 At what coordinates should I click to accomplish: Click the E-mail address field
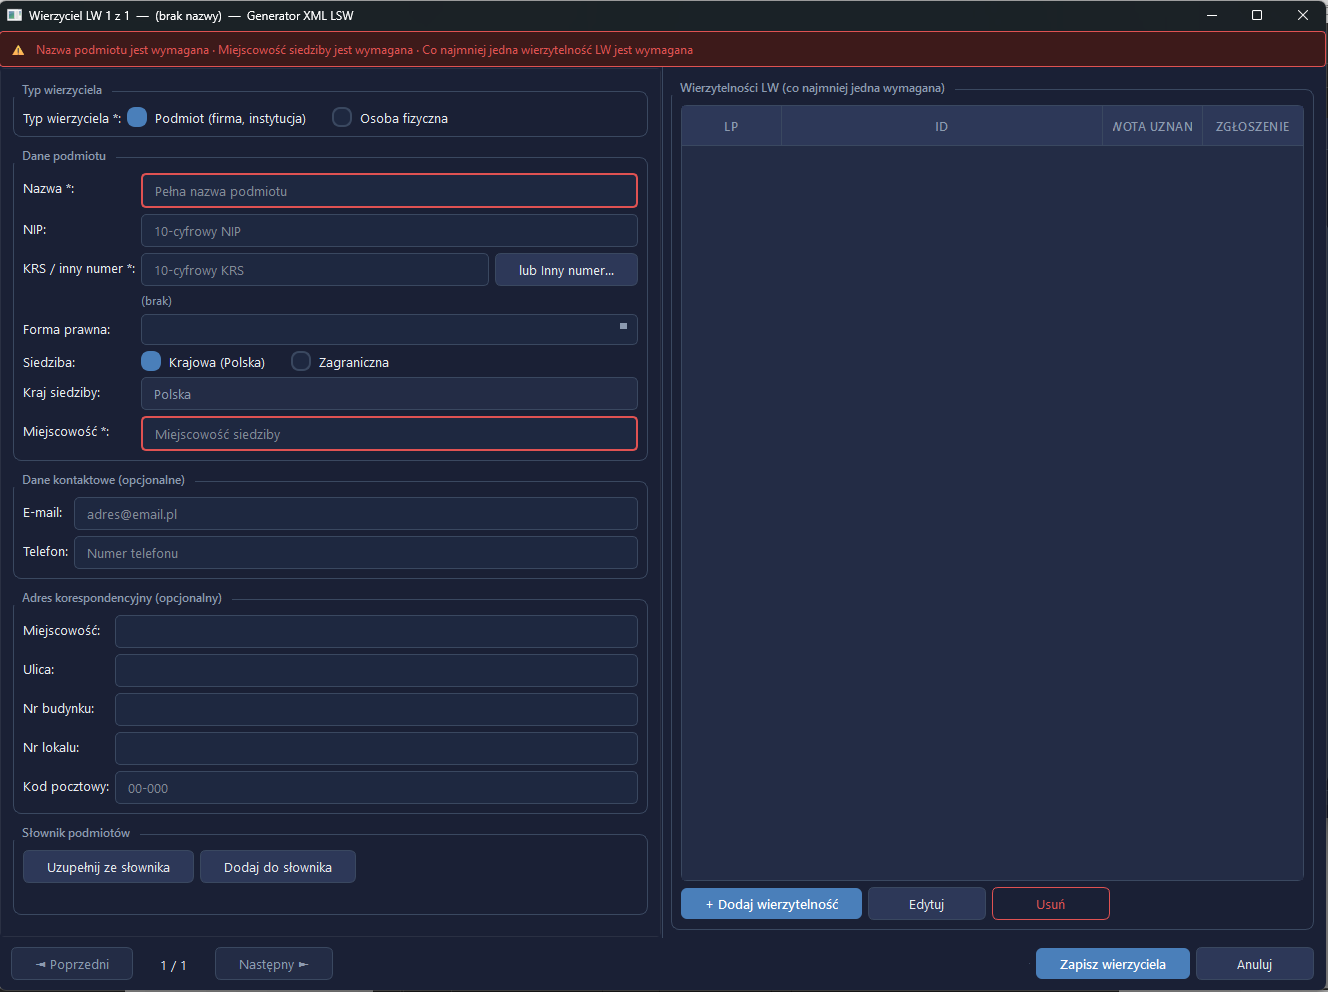(x=356, y=514)
